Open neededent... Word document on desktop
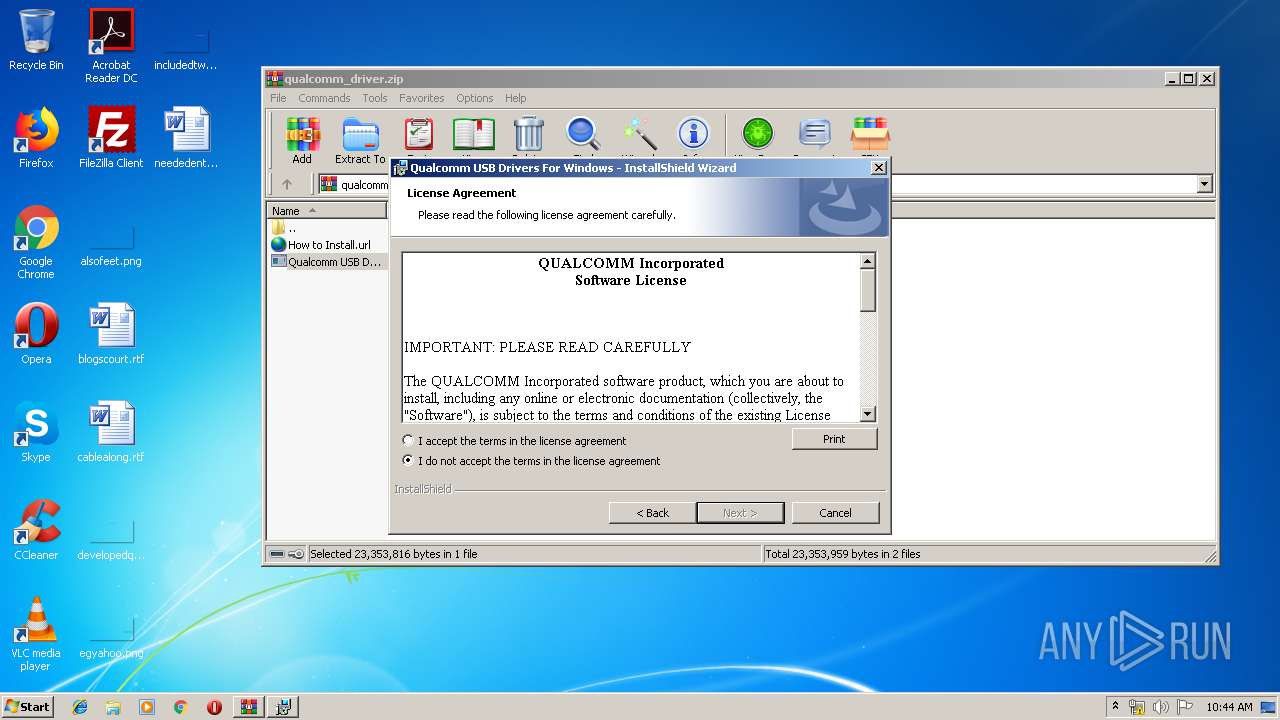This screenshot has width=1280, height=720. tap(186, 138)
